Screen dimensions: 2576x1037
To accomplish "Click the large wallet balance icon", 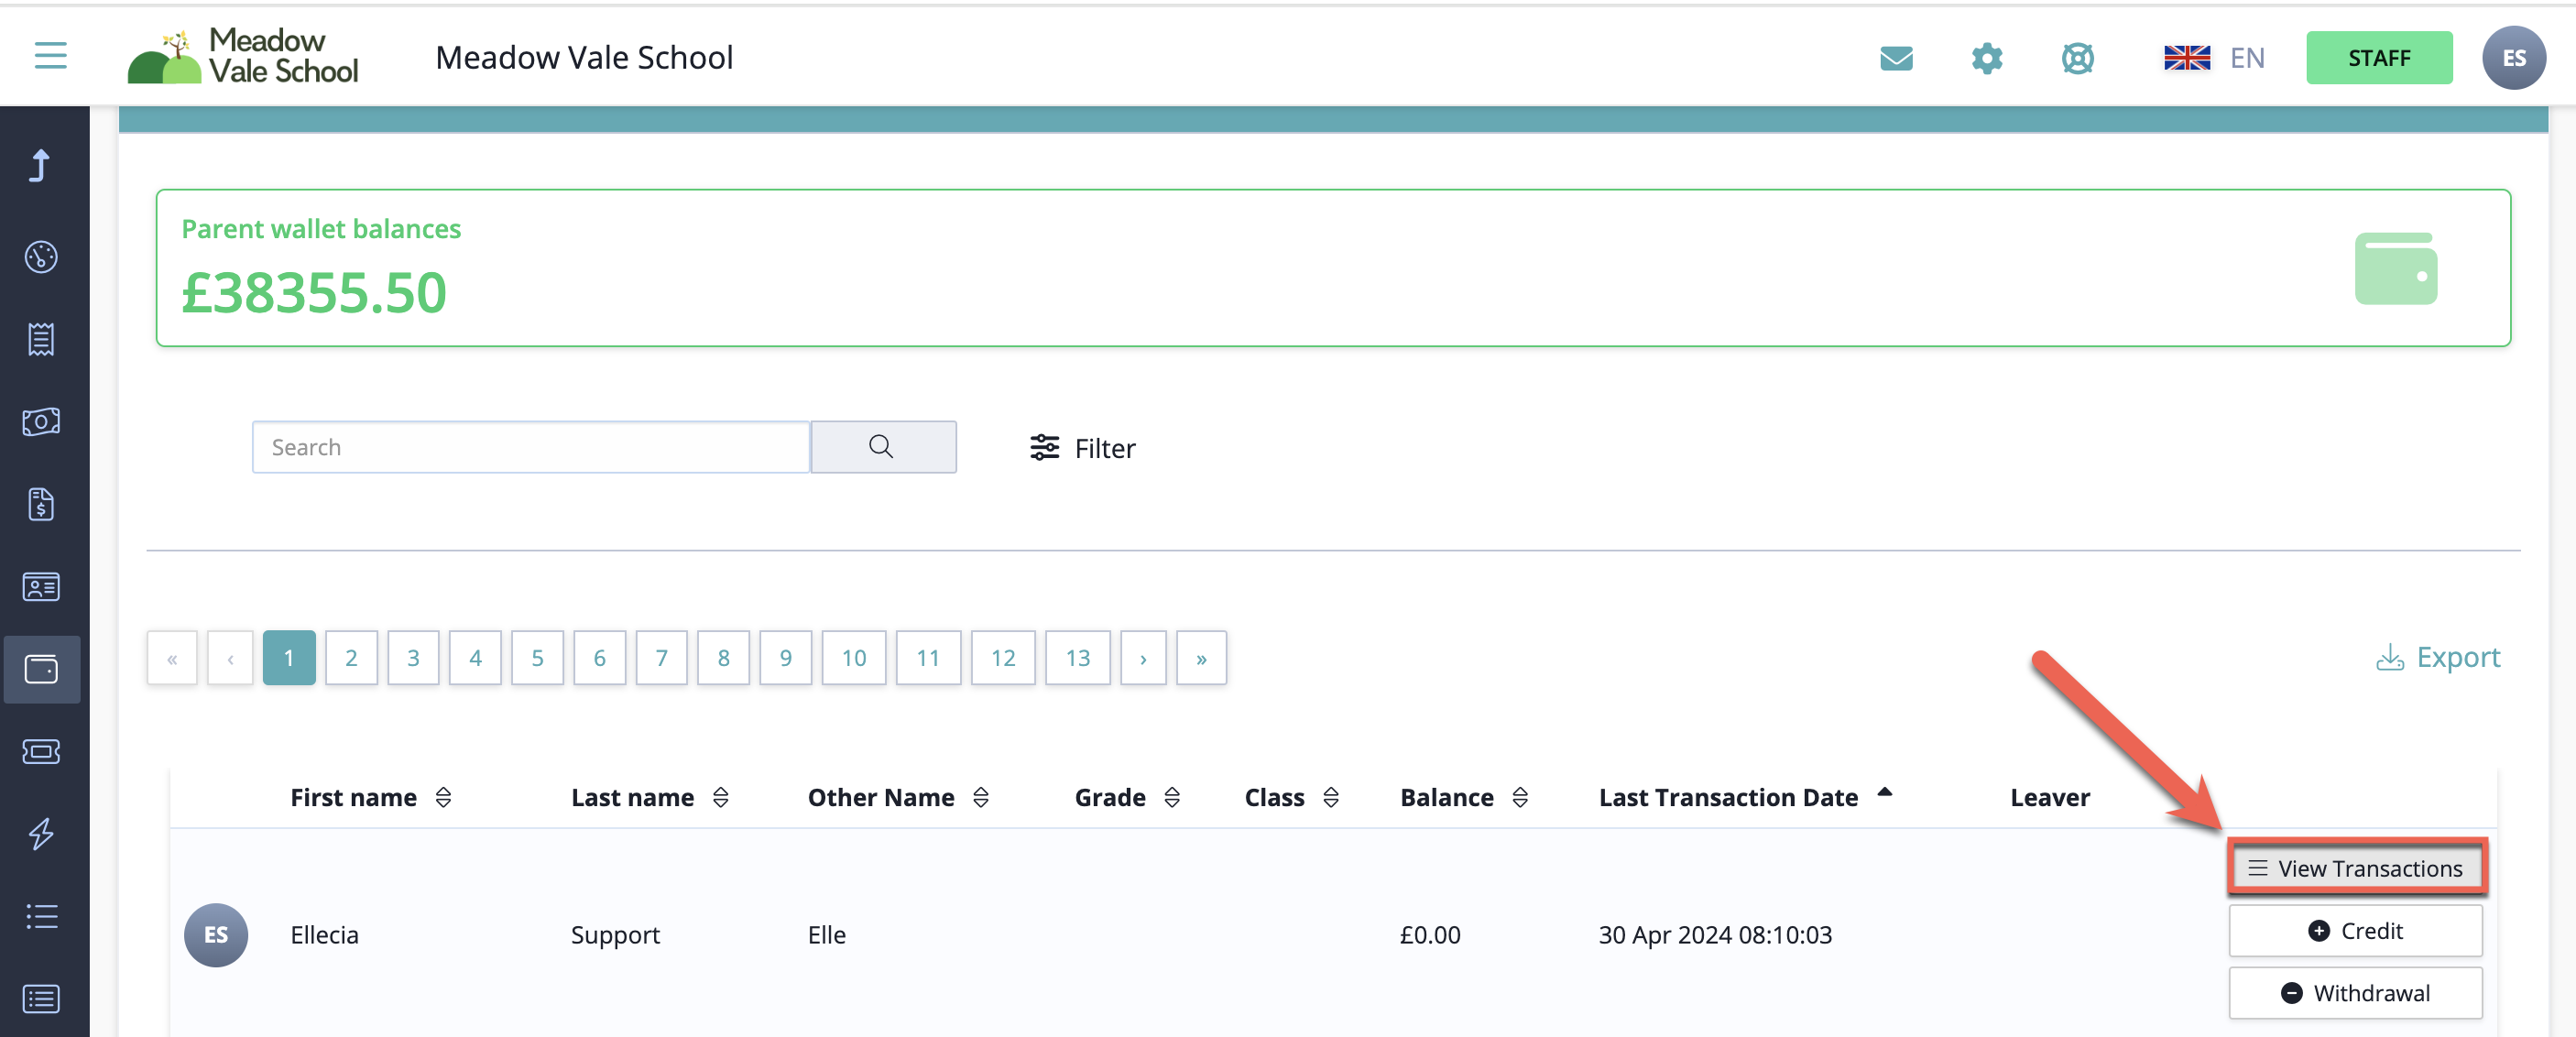I will [x=2396, y=268].
